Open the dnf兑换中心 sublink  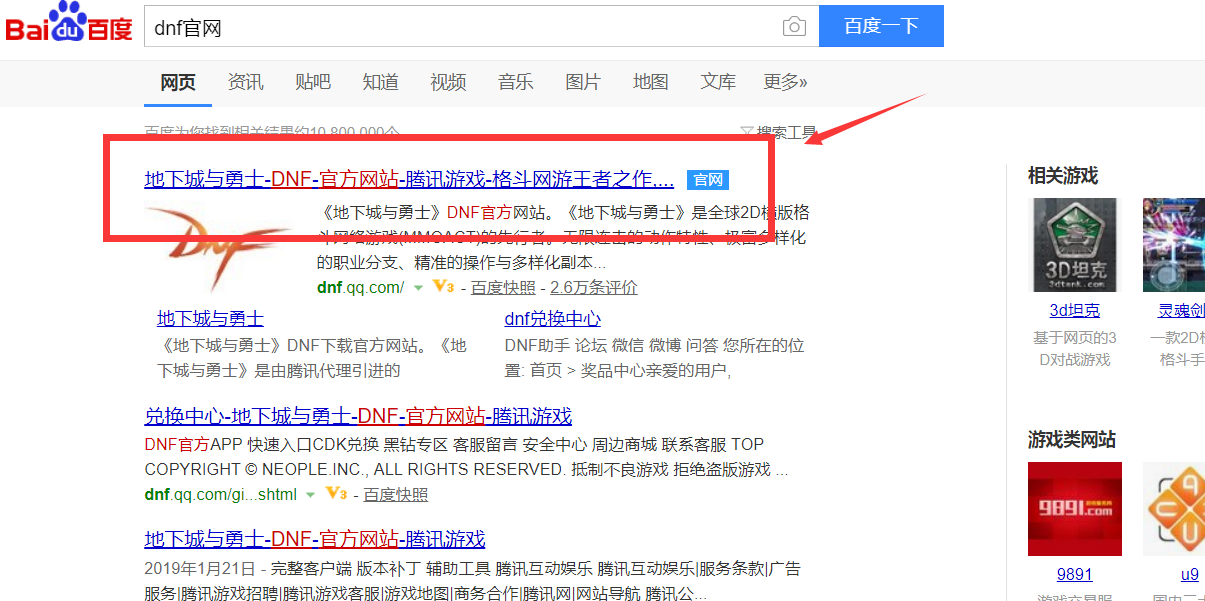pyautogui.click(x=553, y=319)
